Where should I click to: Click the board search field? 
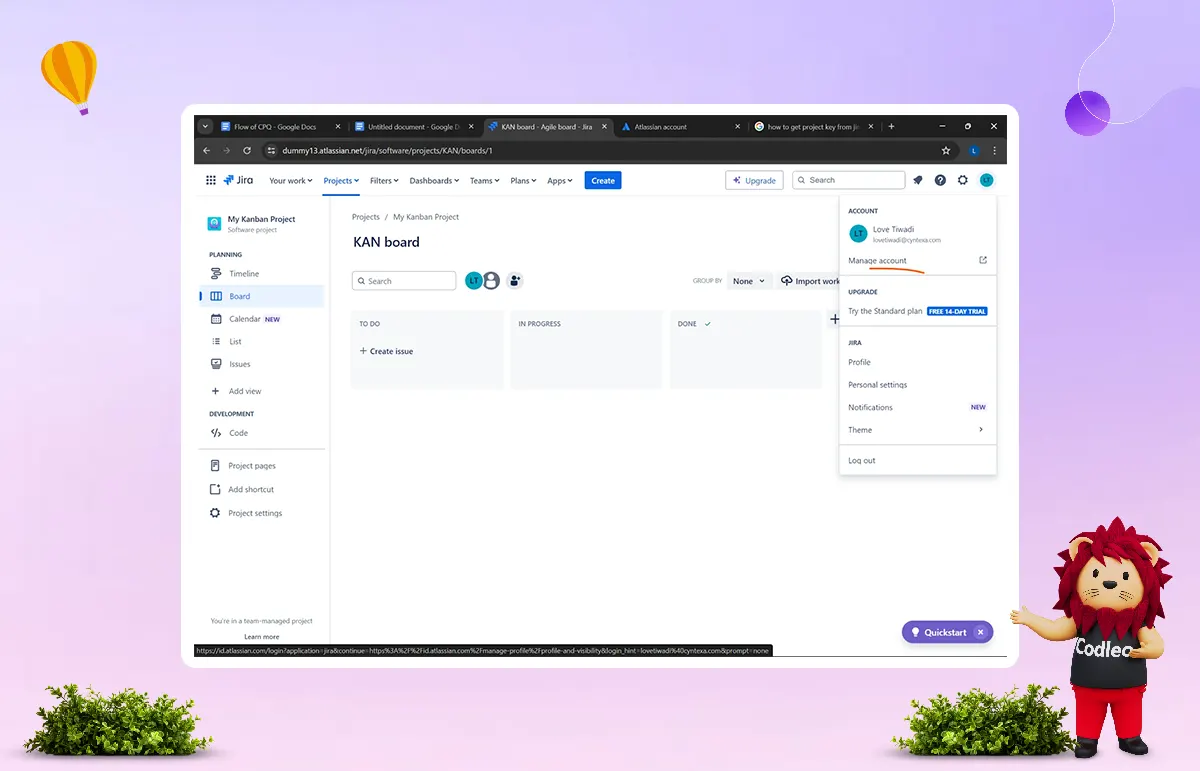[x=404, y=281]
